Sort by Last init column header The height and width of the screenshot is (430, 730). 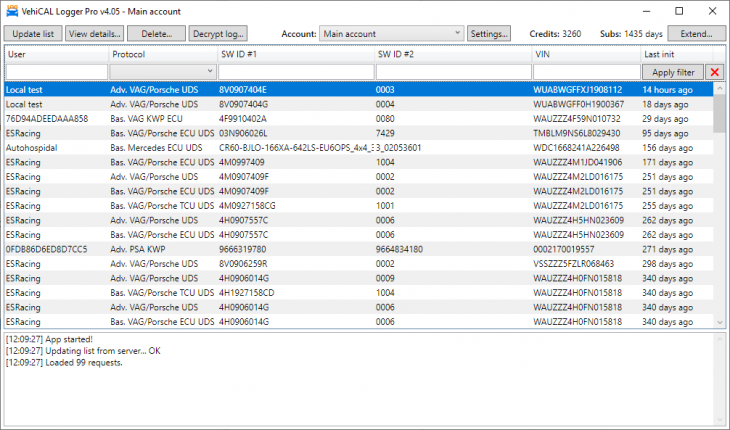[x=675, y=54]
